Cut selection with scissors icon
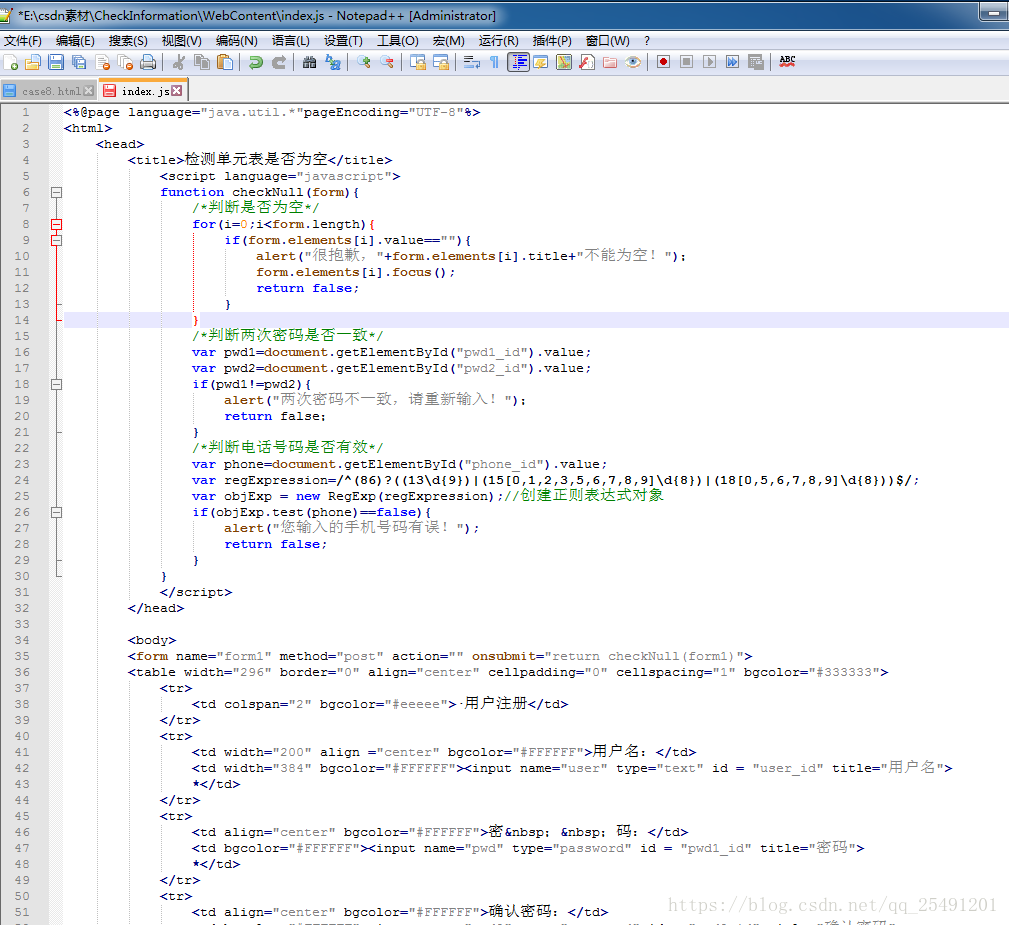Viewport: 1009px width, 925px height. [x=179, y=62]
